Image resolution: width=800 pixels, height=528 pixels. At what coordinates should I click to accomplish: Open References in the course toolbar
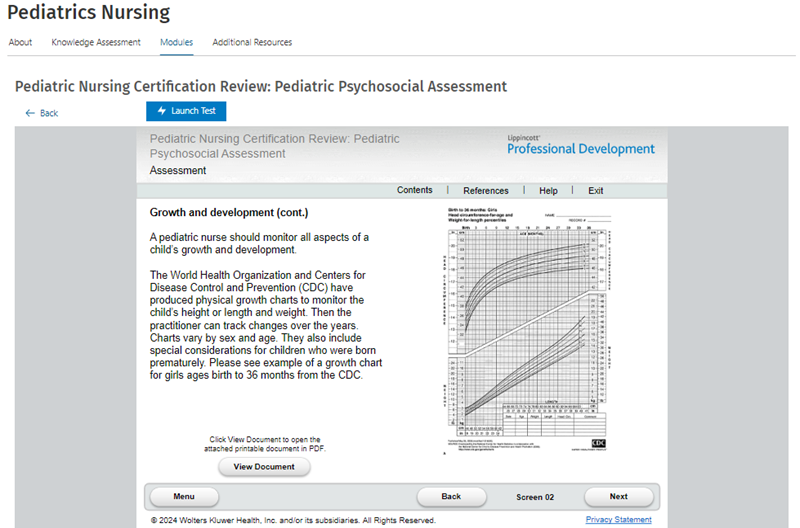point(485,190)
